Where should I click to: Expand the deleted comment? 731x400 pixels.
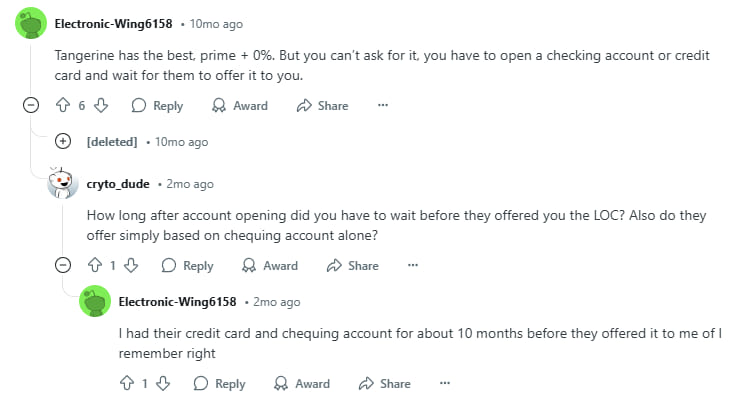pos(63,141)
